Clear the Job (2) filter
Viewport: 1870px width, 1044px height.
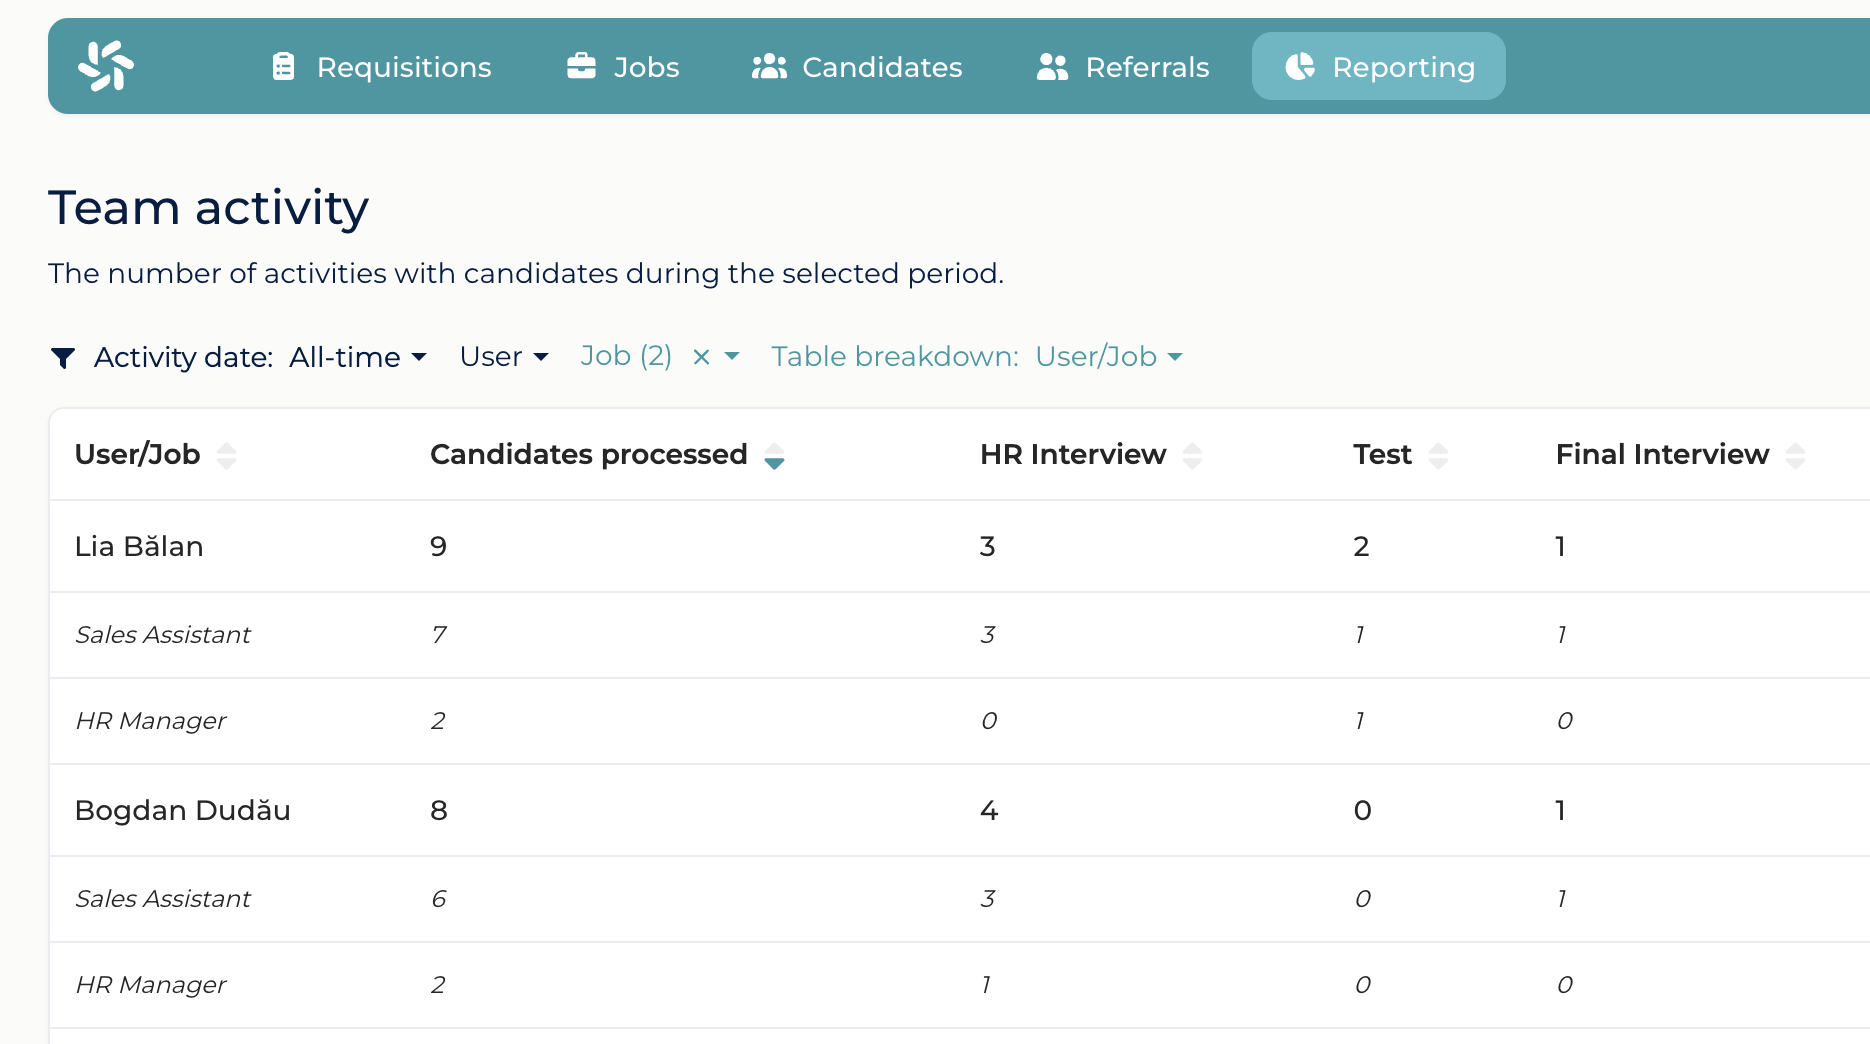pyautogui.click(x=701, y=357)
